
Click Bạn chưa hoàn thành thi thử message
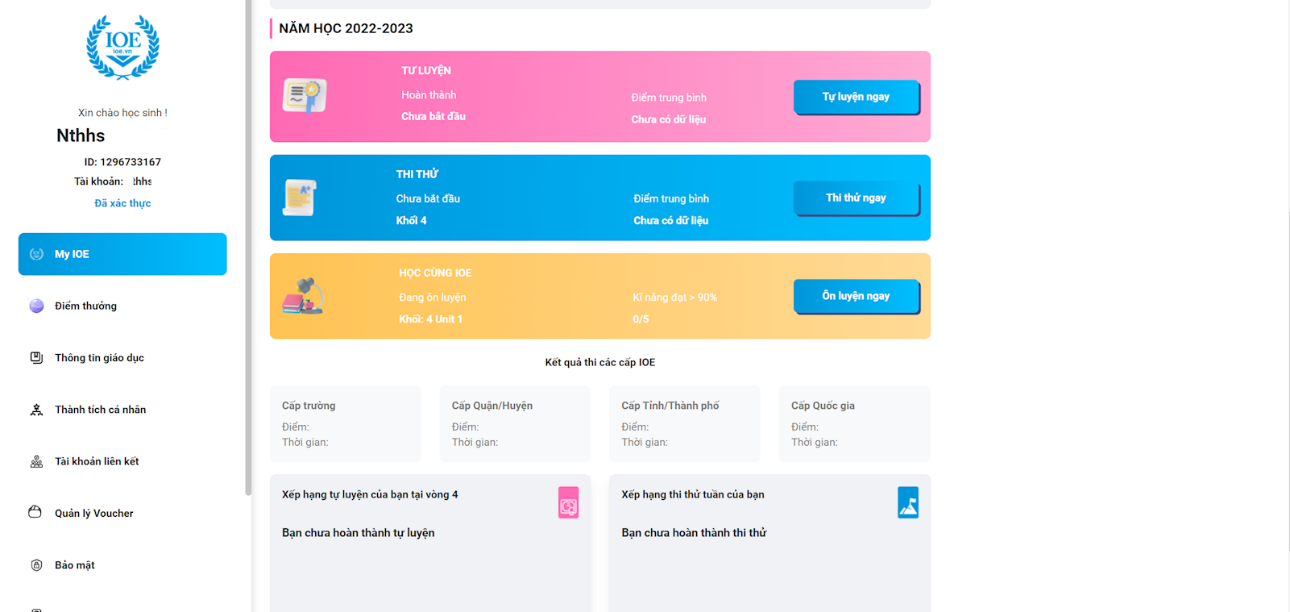[x=694, y=533]
